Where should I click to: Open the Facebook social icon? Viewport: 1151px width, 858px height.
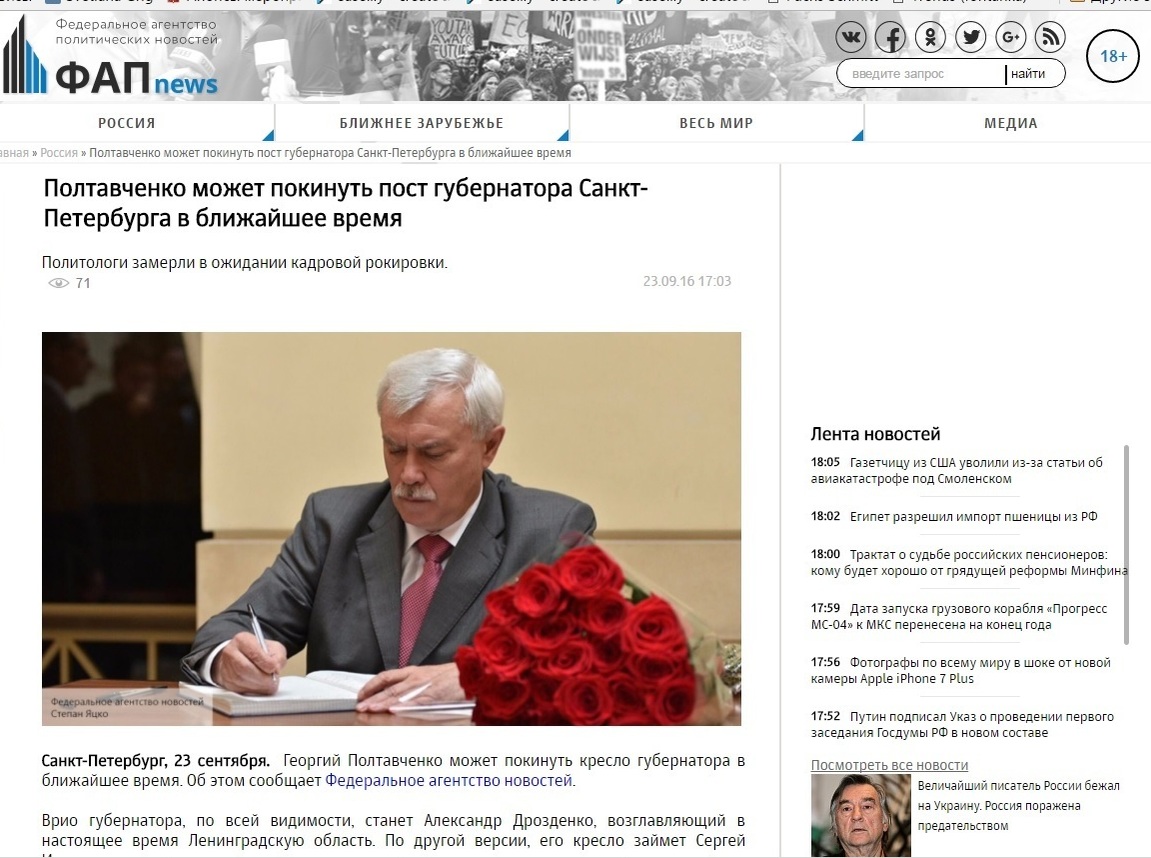click(890, 37)
